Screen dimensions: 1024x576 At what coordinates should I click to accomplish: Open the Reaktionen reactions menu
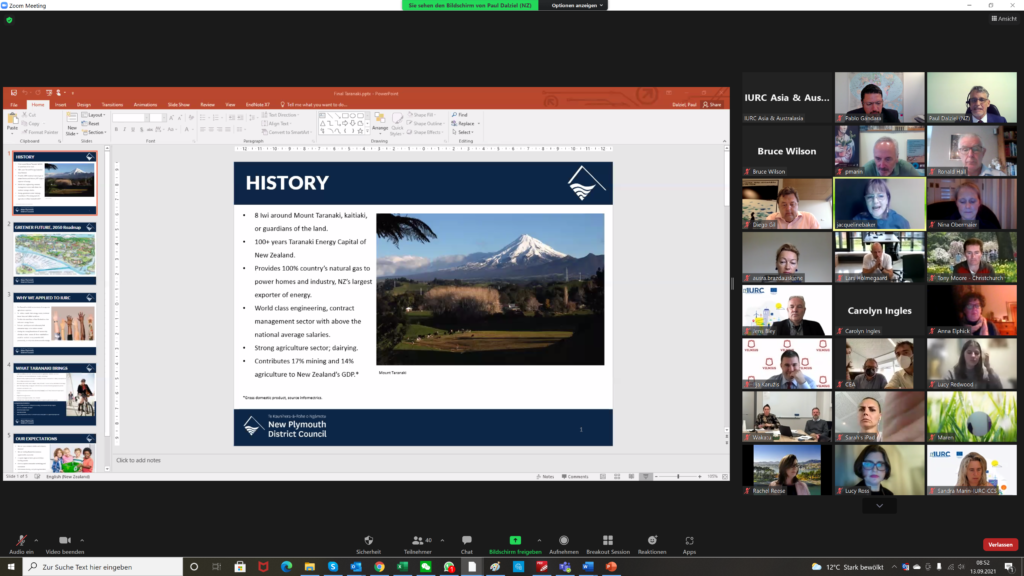tap(652, 540)
